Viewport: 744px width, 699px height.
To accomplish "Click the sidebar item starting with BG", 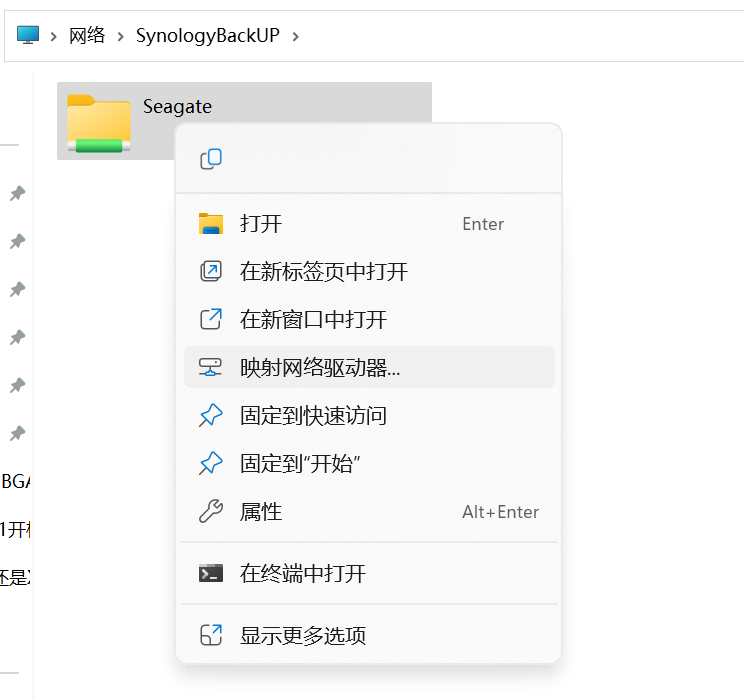I will 16,482.
